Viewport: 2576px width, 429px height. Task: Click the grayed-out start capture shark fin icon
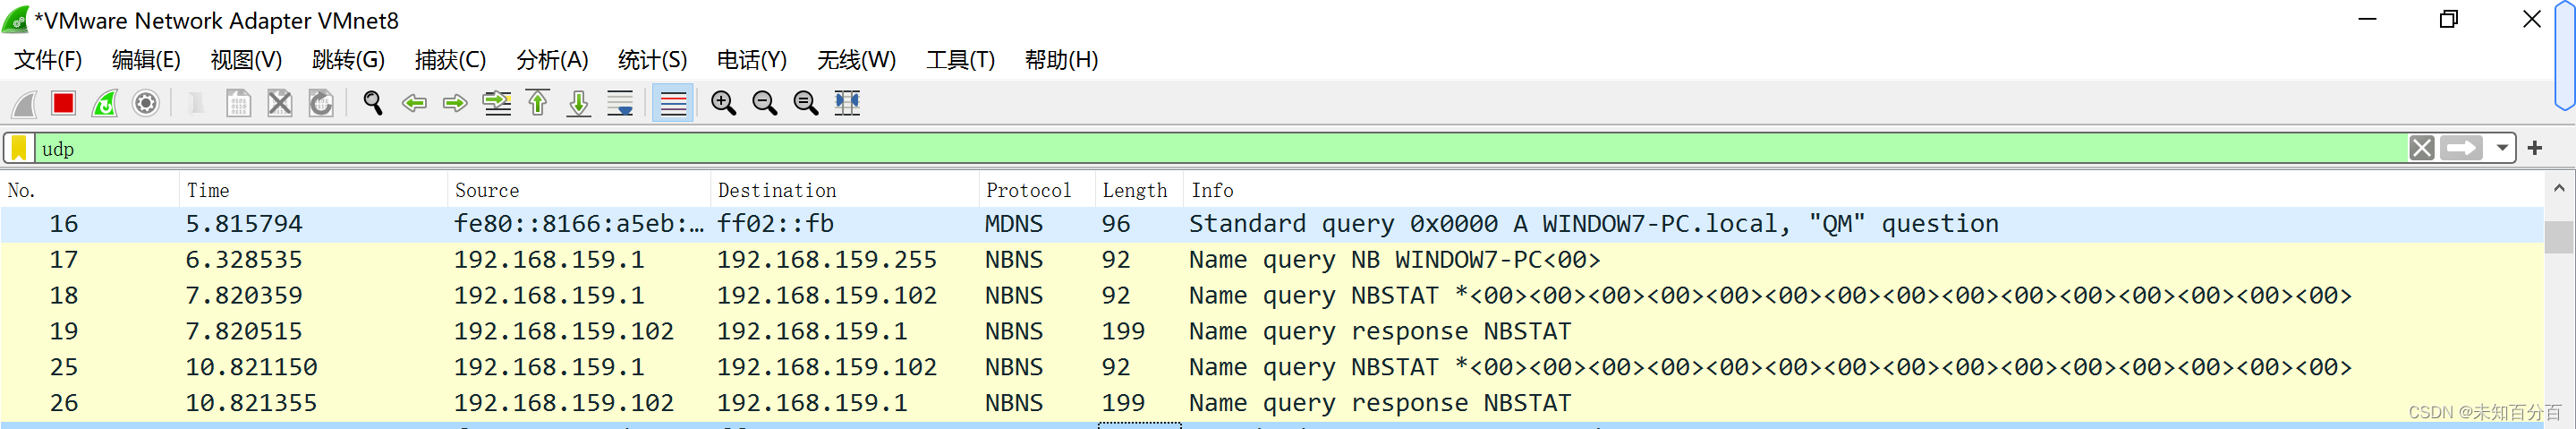tap(24, 103)
